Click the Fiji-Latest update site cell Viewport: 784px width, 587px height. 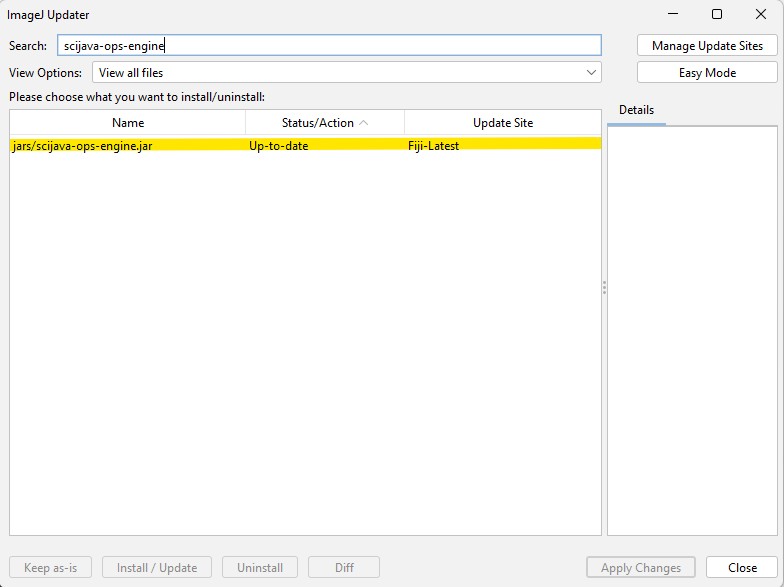433,145
